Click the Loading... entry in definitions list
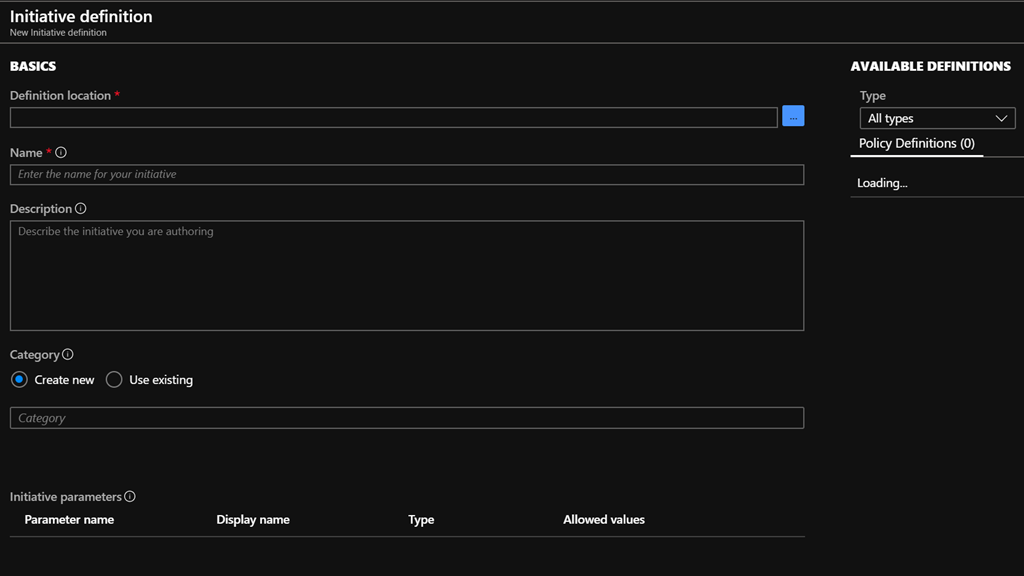 882,183
